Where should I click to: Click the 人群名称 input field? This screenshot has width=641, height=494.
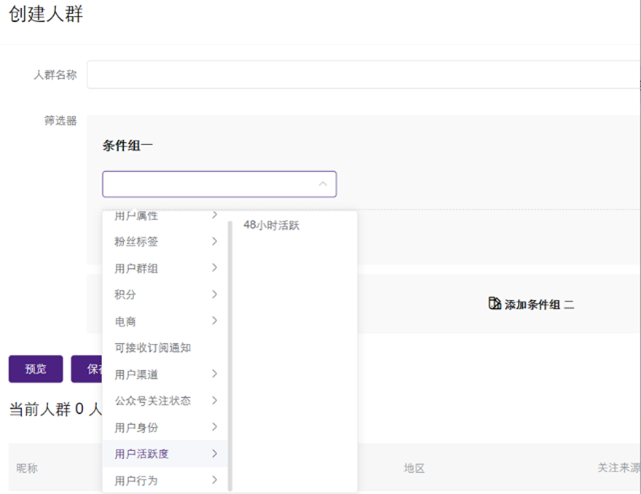click(x=360, y=75)
